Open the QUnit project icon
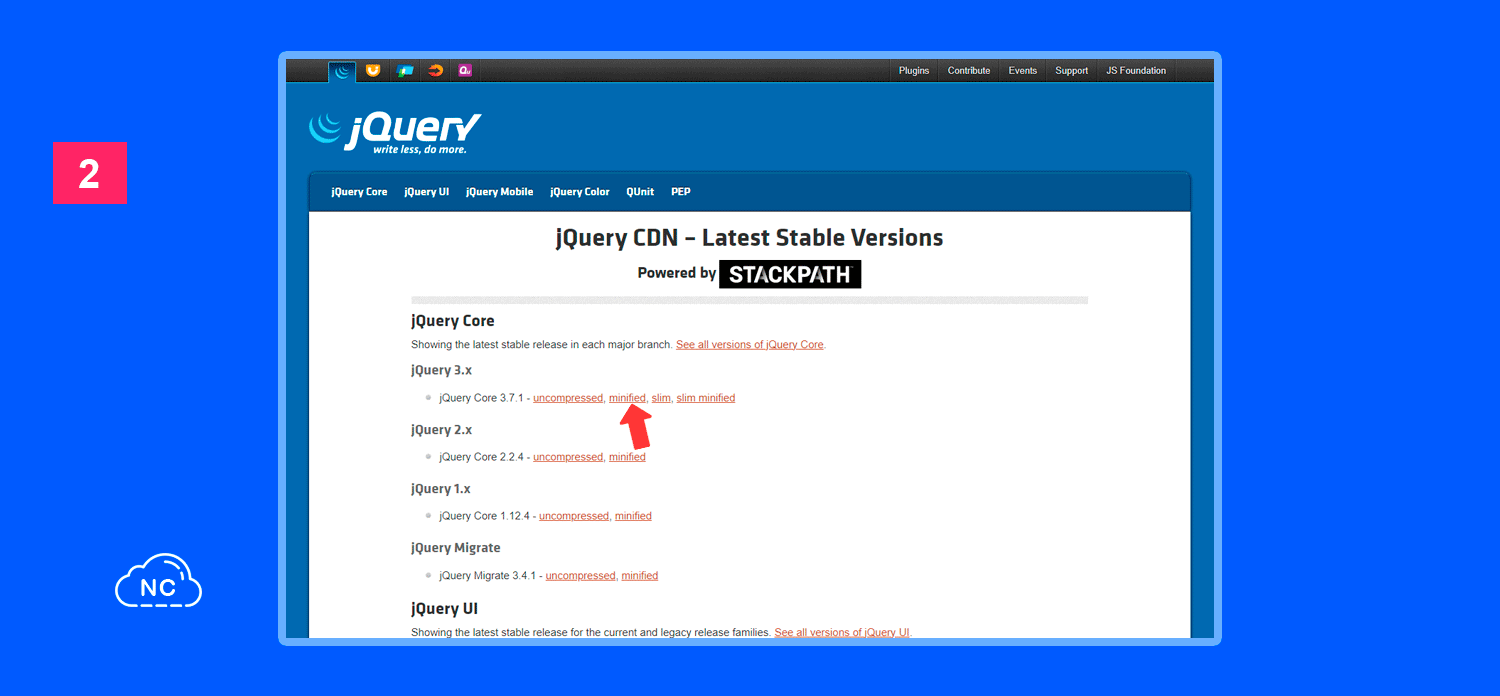Screen dimensions: 1500x696 [x=465, y=71]
